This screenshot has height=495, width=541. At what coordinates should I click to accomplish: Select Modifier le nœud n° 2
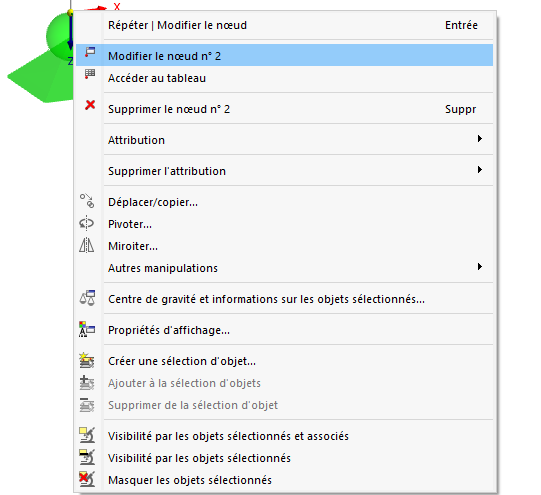click(284, 55)
